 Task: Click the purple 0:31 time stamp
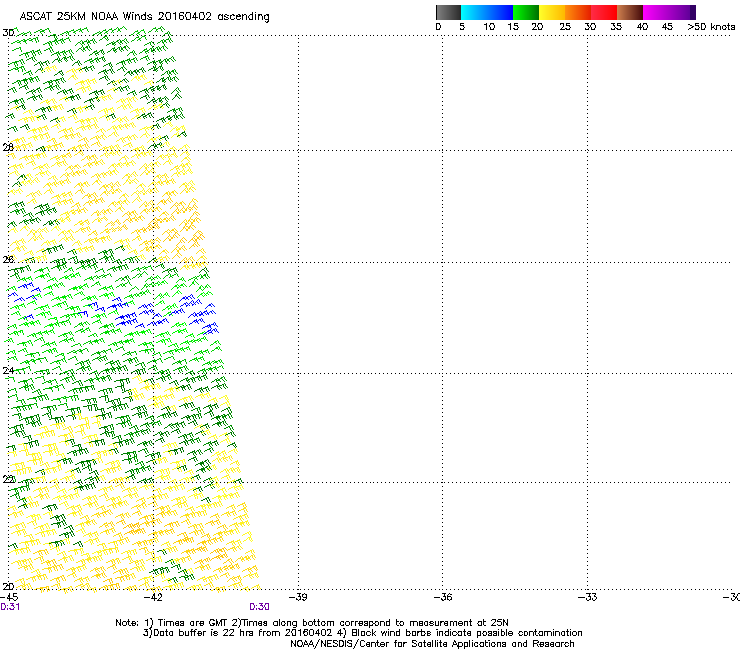(x=10, y=607)
